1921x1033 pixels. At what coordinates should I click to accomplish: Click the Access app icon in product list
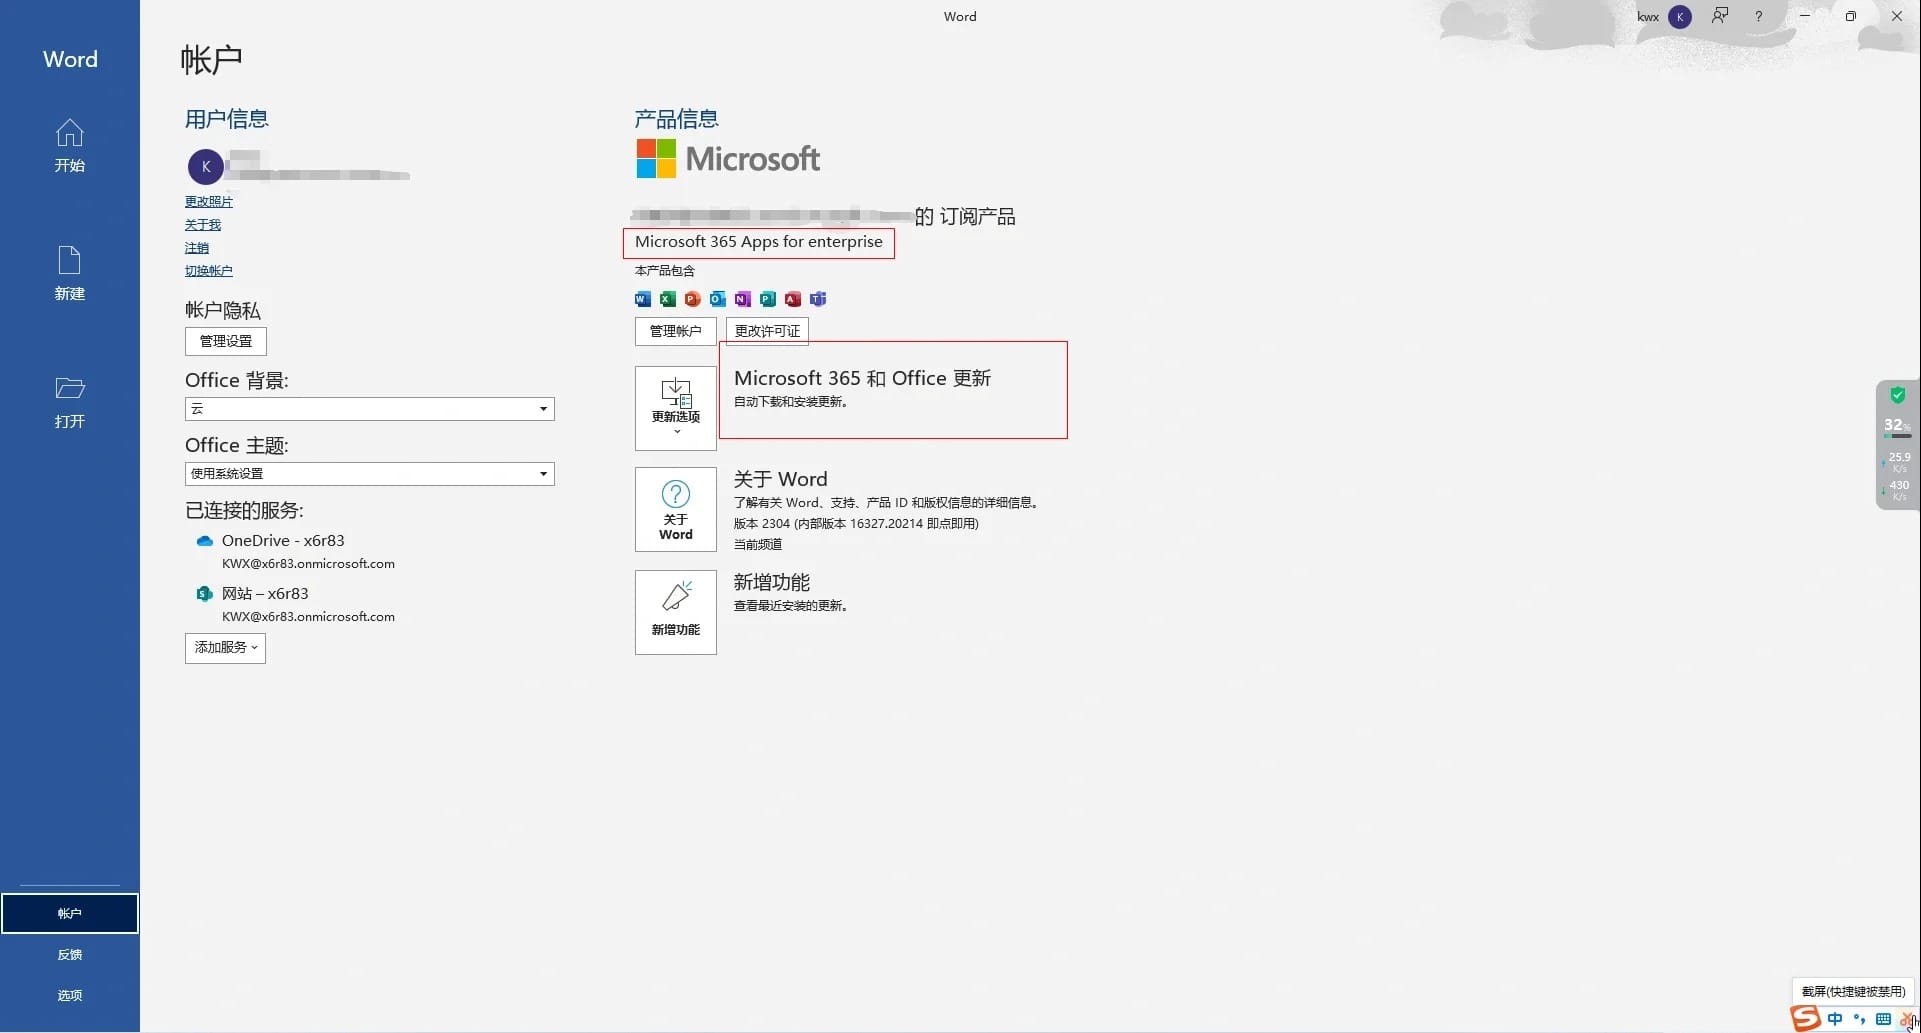[x=793, y=299]
